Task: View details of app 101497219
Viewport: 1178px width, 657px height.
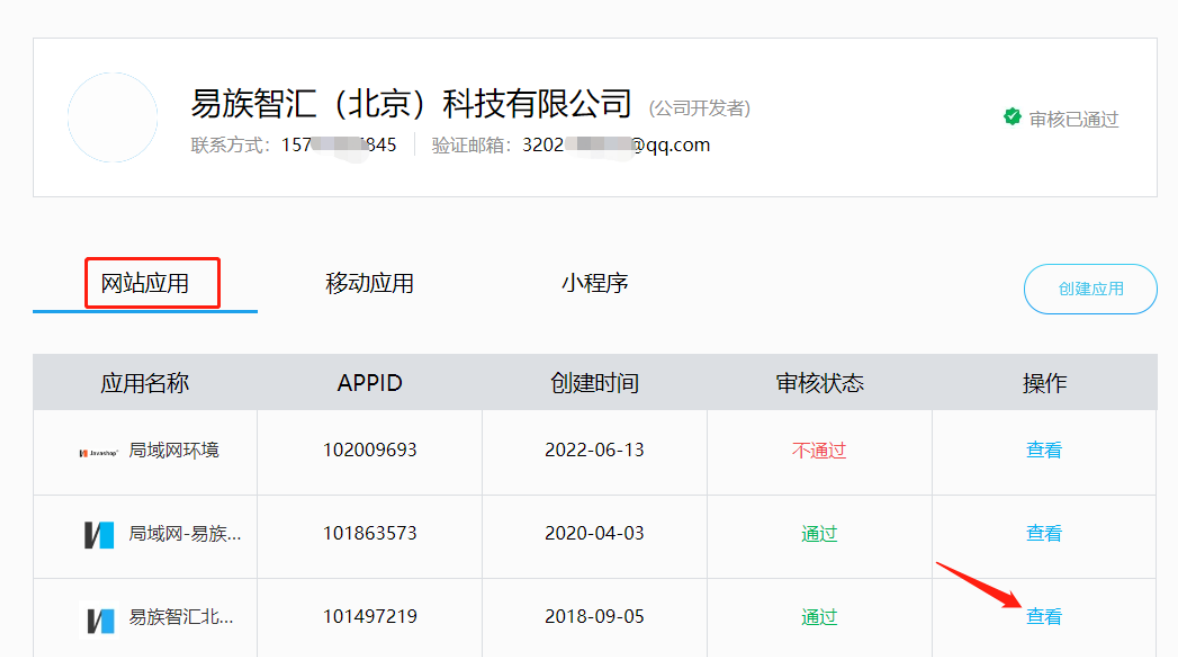Action: click(x=1043, y=617)
